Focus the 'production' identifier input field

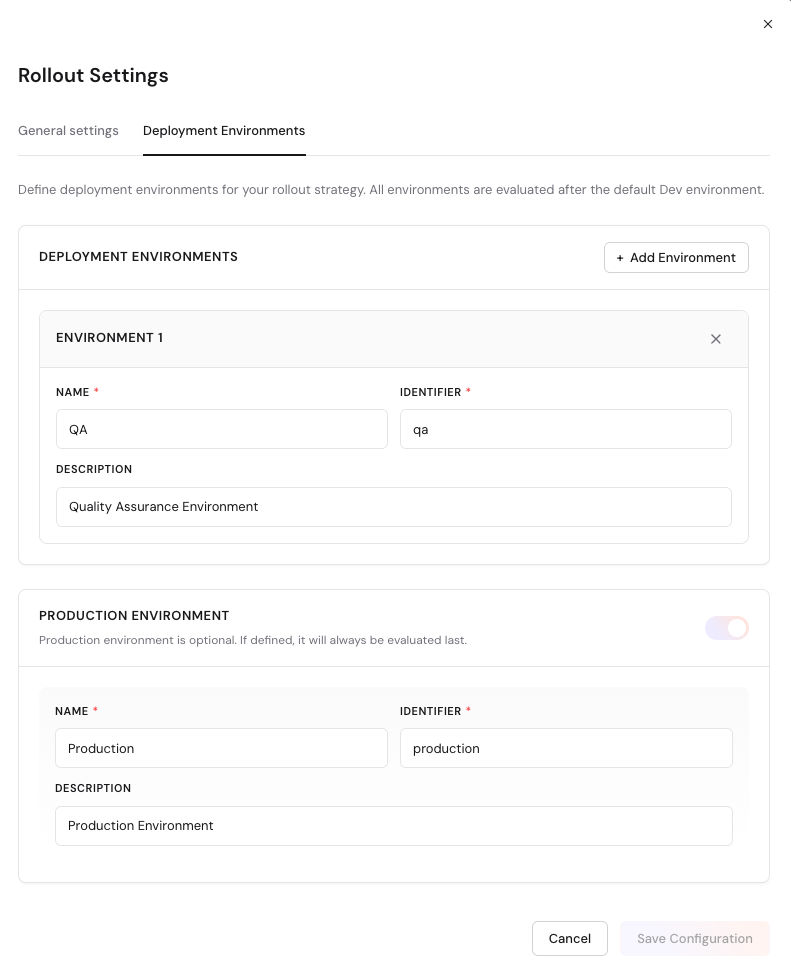(566, 748)
